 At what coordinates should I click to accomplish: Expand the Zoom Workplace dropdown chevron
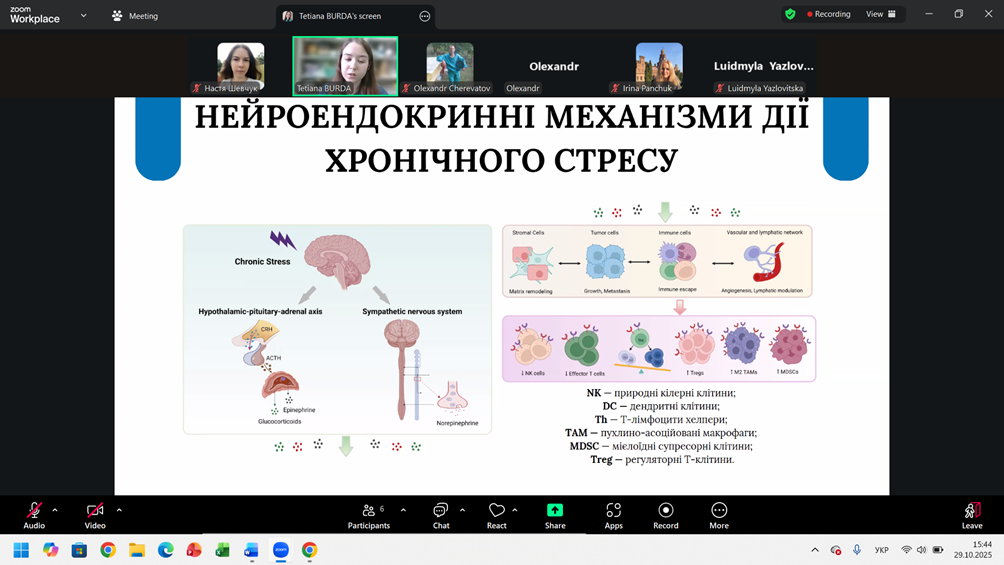point(83,16)
